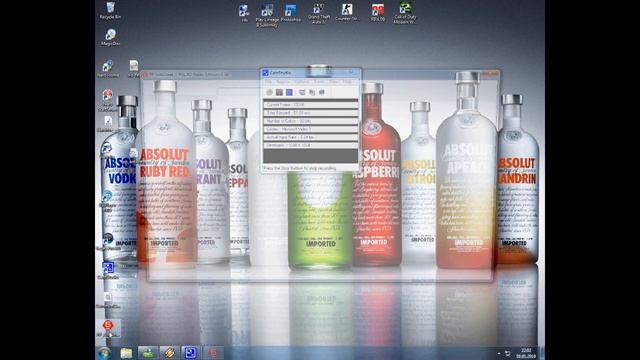Screen dimensions: 640x360
Task: Open the Tools menu in CamStudio
Action: pyautogui.click(x=319, y=82)
